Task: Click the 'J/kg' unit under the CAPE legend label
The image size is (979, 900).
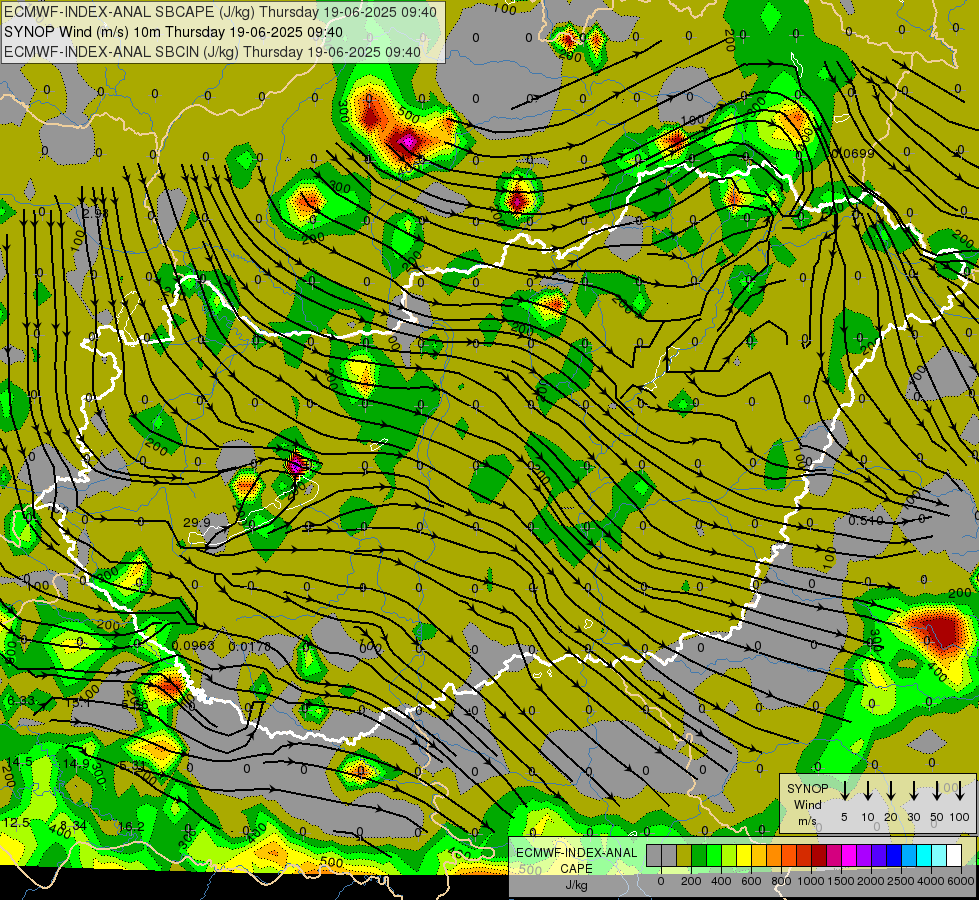Action: pos(576,886)
